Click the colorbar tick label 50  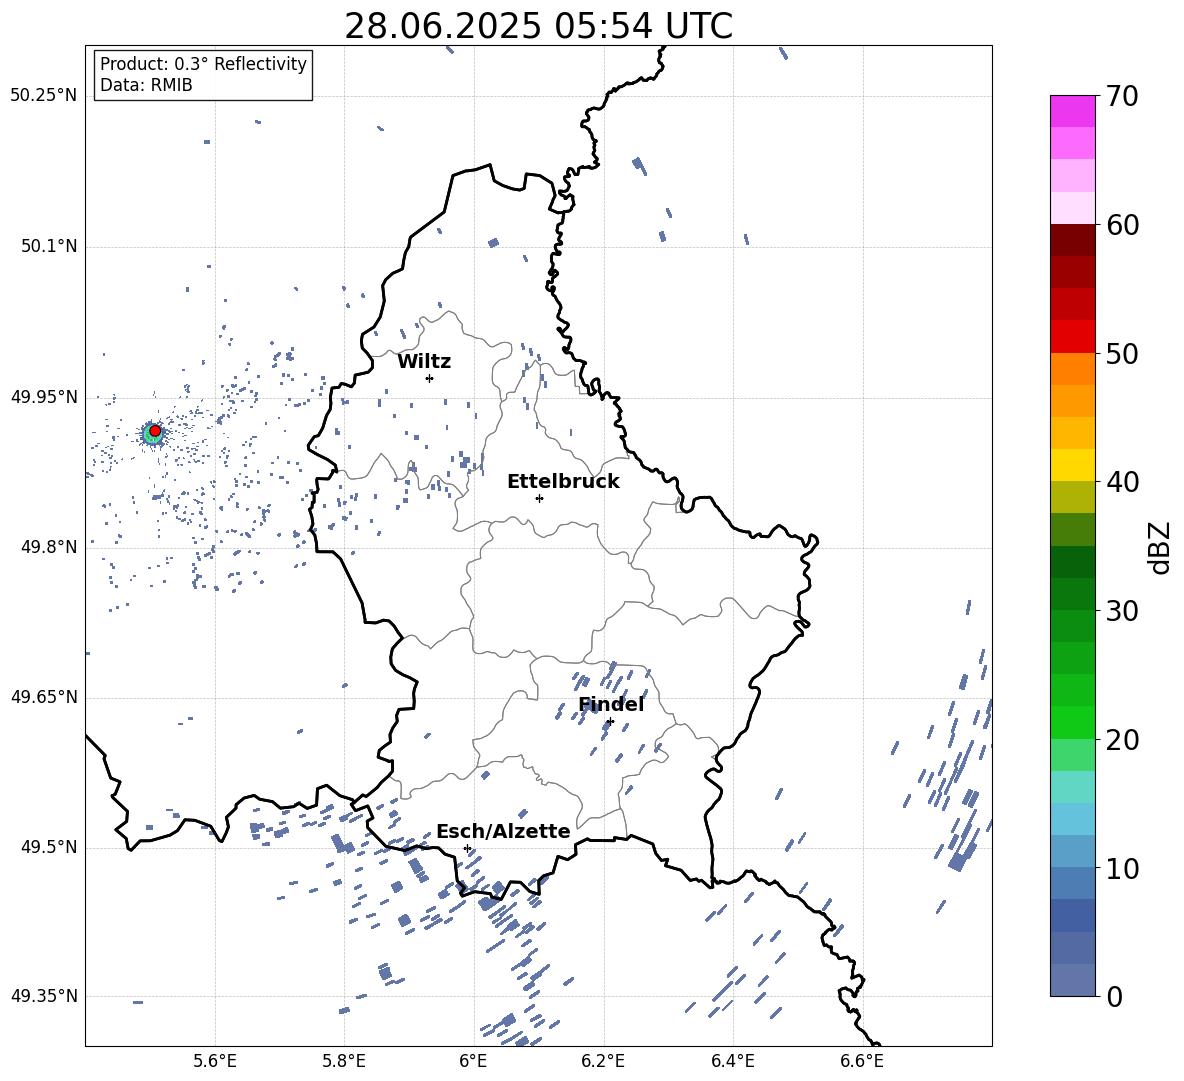[1123, 353]
